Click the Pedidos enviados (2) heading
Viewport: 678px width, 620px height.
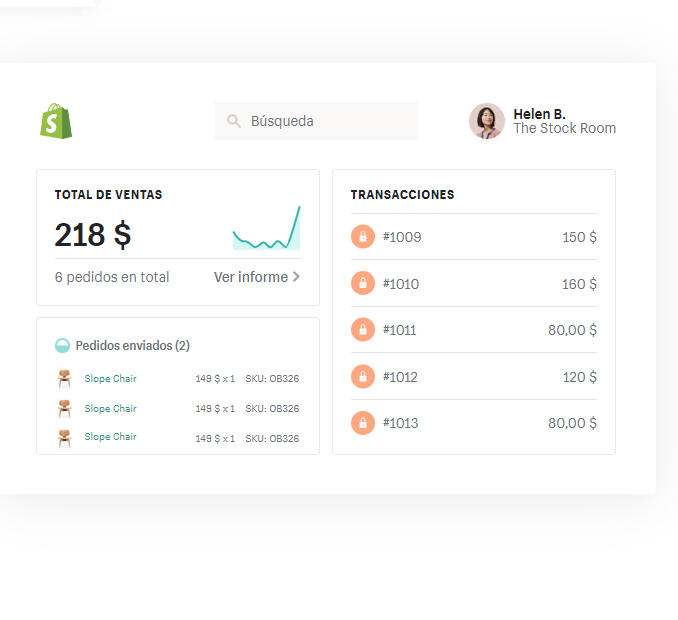coord(132,345)
